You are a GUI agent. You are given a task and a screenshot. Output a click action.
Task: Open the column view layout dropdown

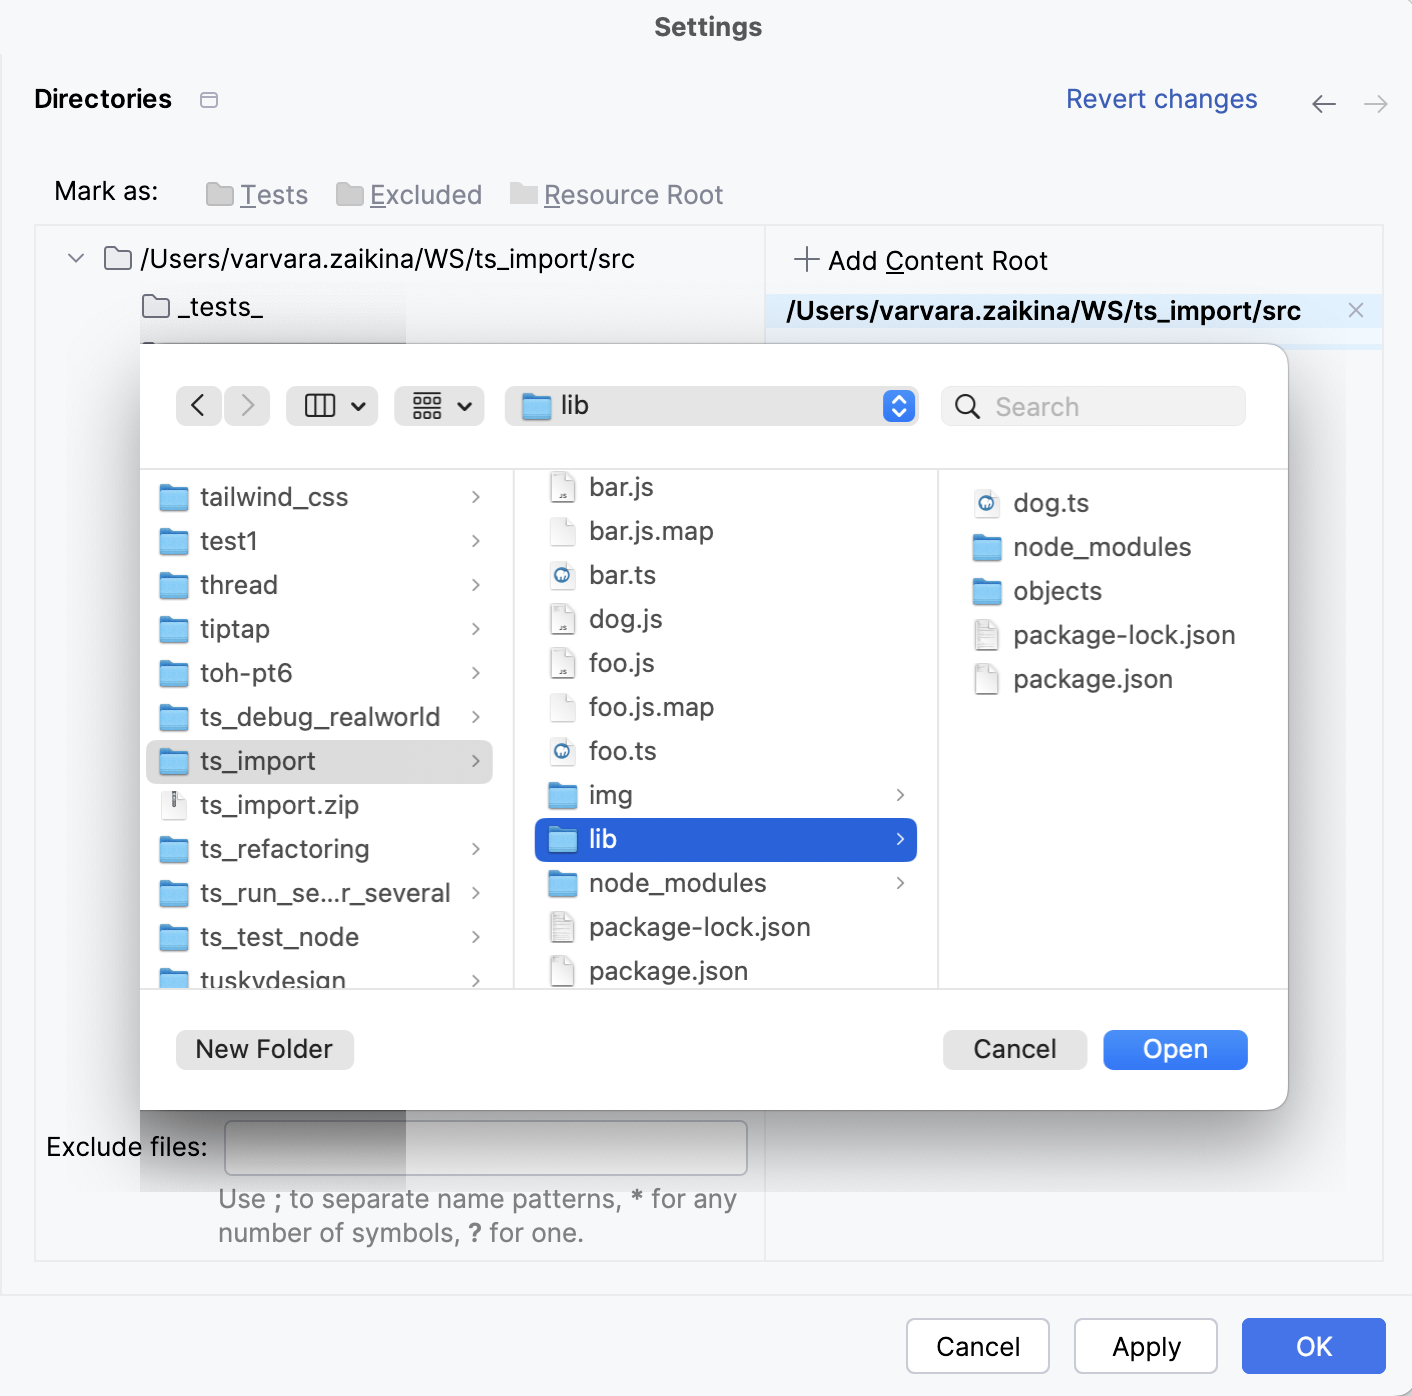[332, 406]
